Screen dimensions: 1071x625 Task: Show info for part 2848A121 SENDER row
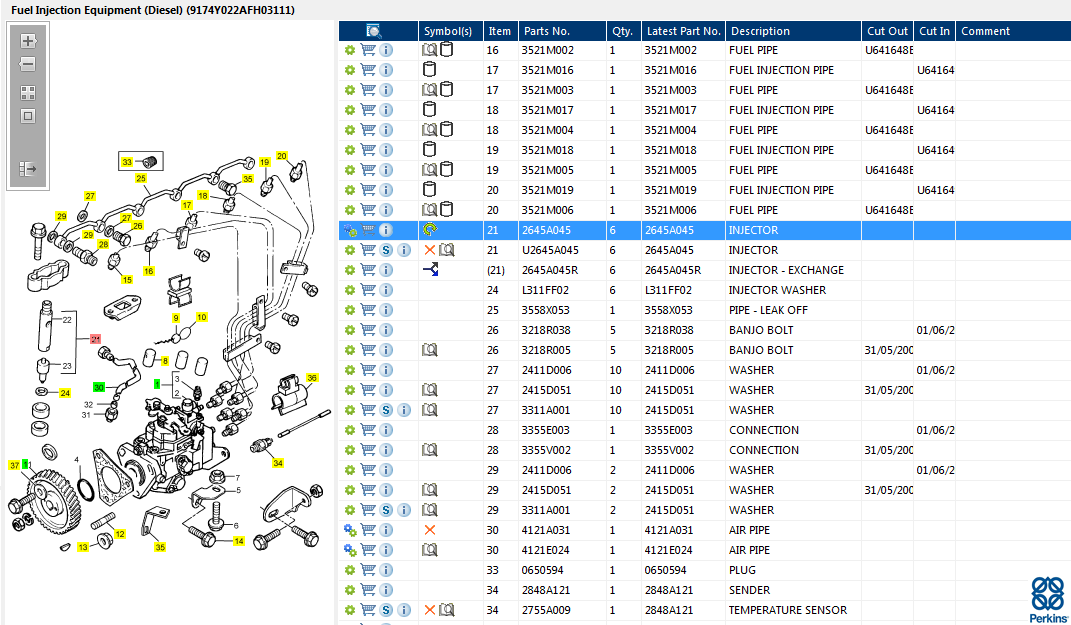(386, 590)
